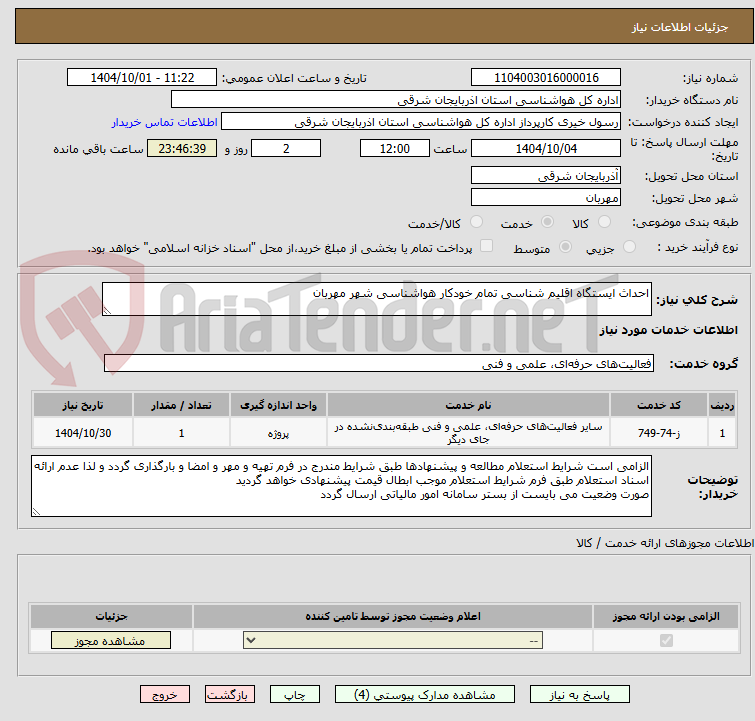Click the شهر محل تحویل مهربان field
755x721 pixels.
(546, 197)
